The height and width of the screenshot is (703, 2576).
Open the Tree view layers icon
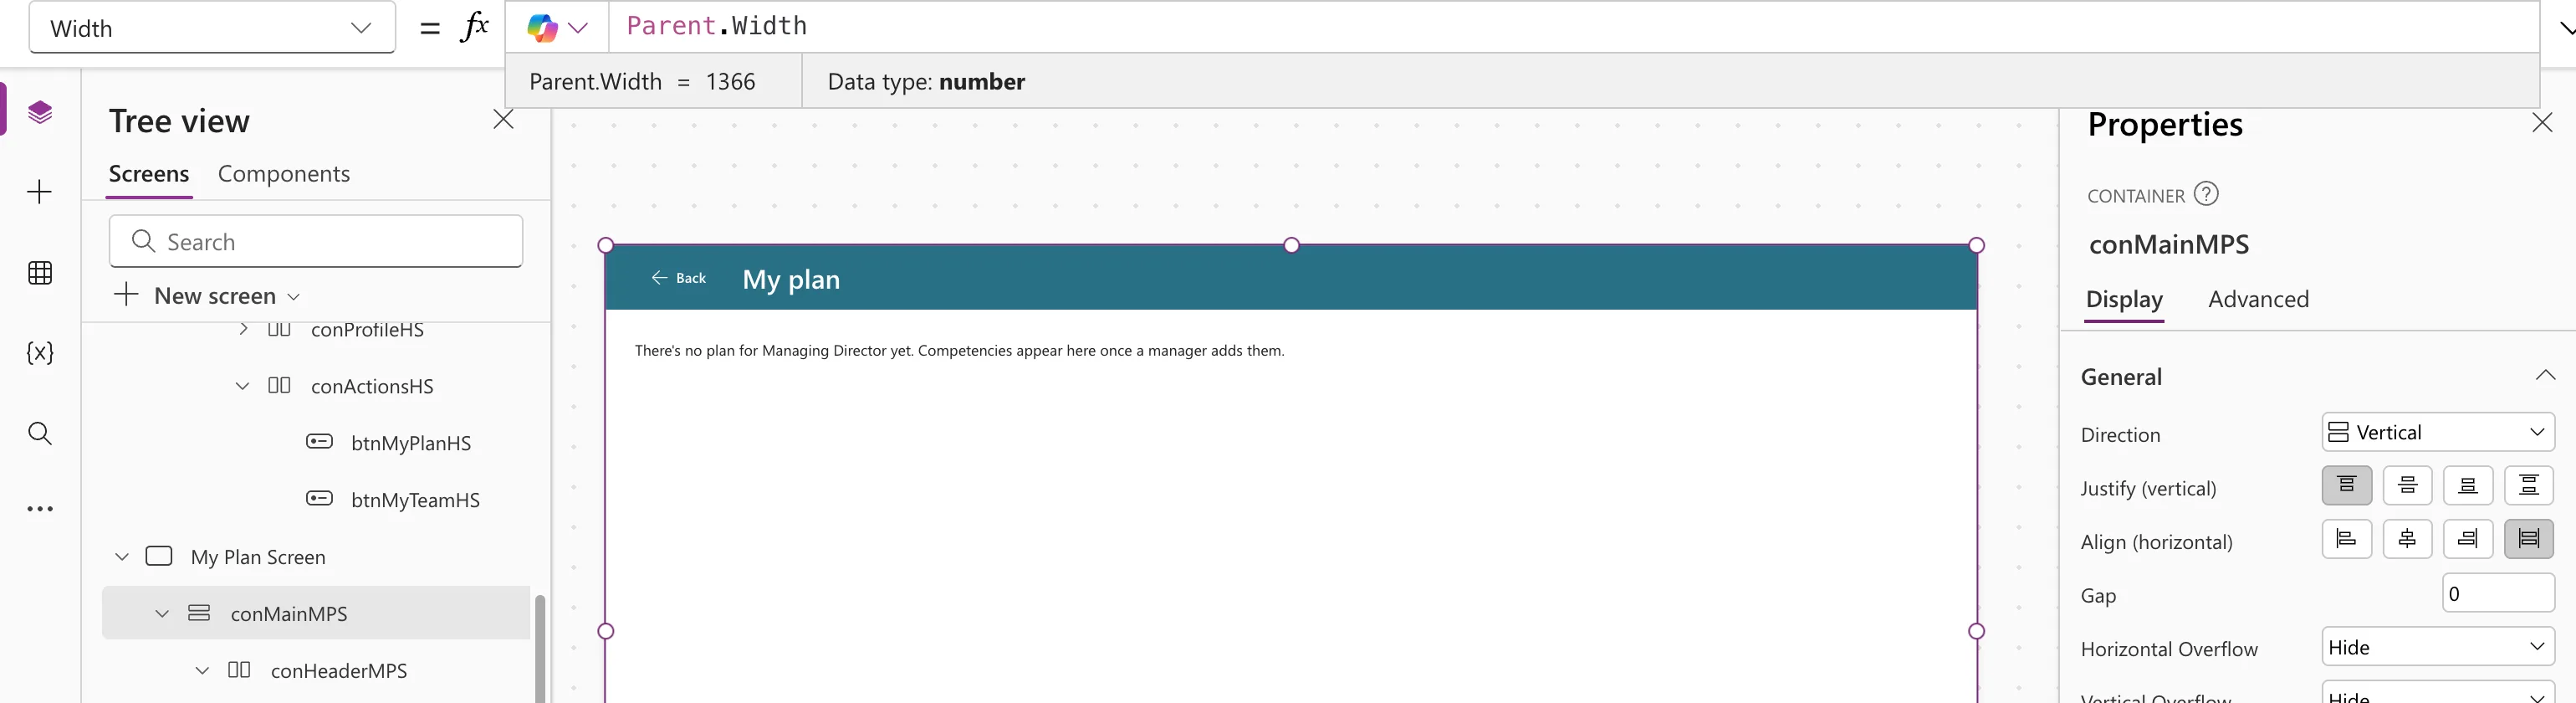click(40, 112)
